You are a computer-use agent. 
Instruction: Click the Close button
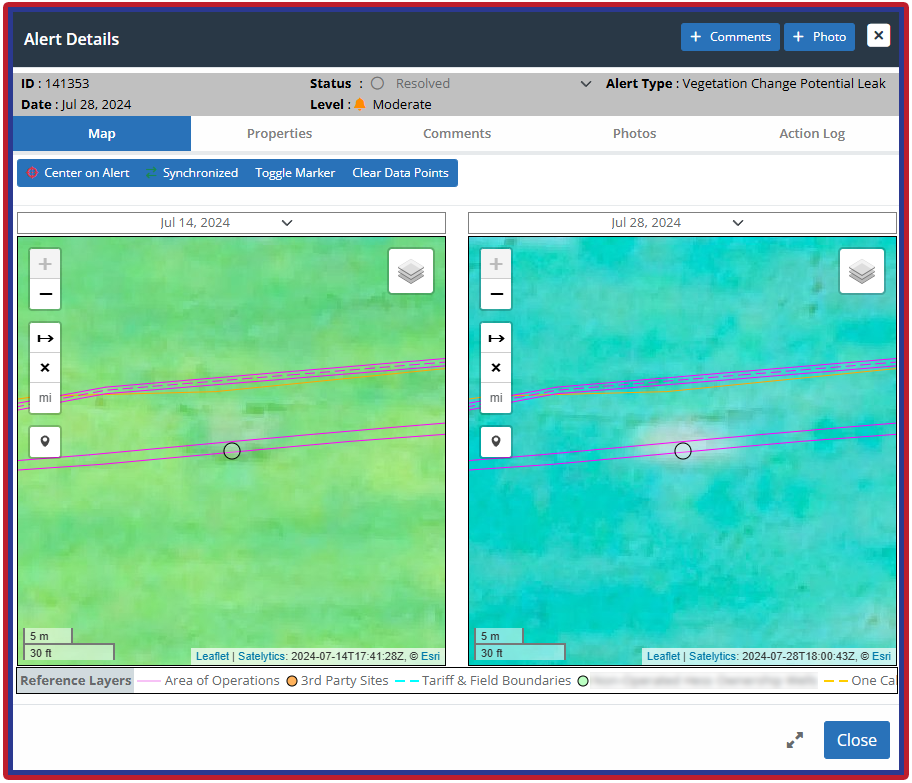856,740
